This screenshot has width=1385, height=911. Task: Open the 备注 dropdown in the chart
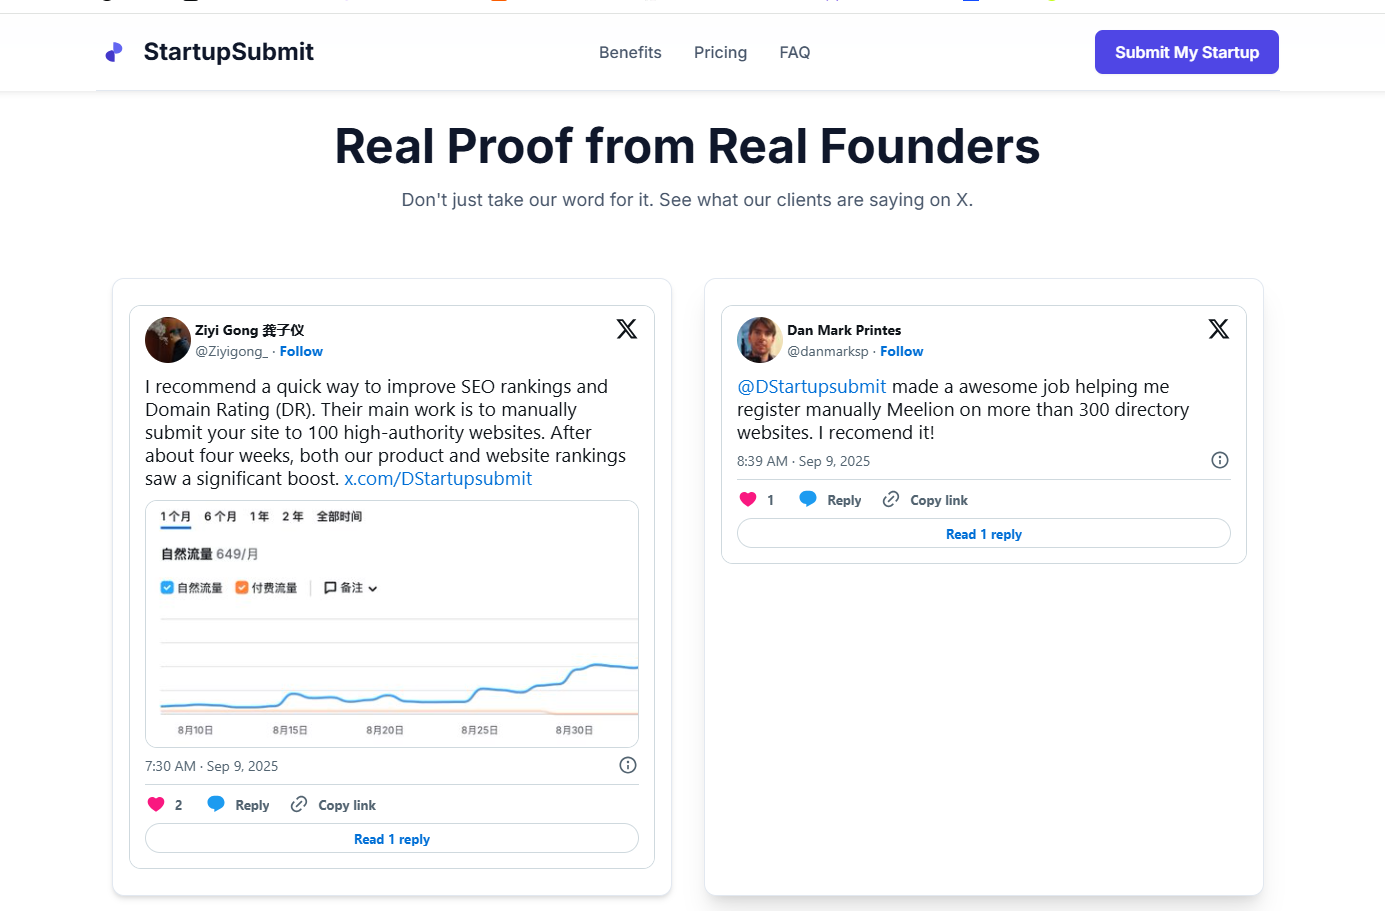pos(350,587)
